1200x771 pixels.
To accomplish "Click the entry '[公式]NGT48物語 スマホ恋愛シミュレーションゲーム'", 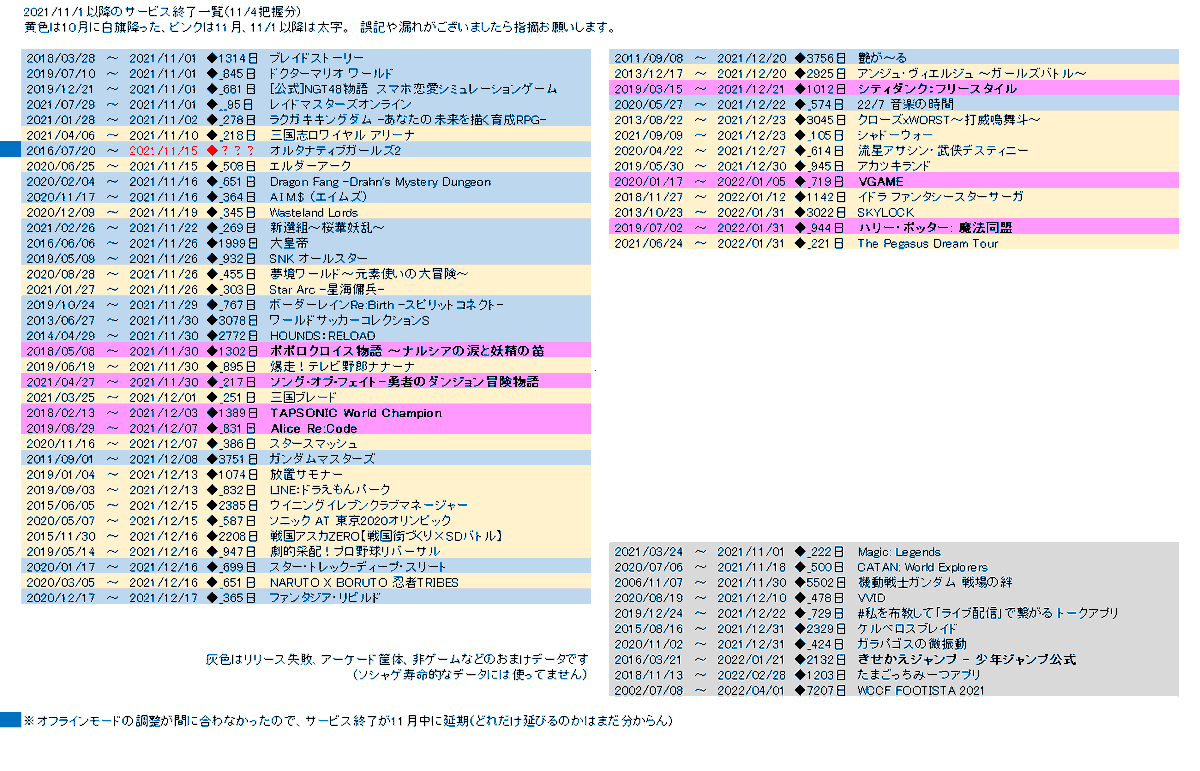I will pos(413,89).
